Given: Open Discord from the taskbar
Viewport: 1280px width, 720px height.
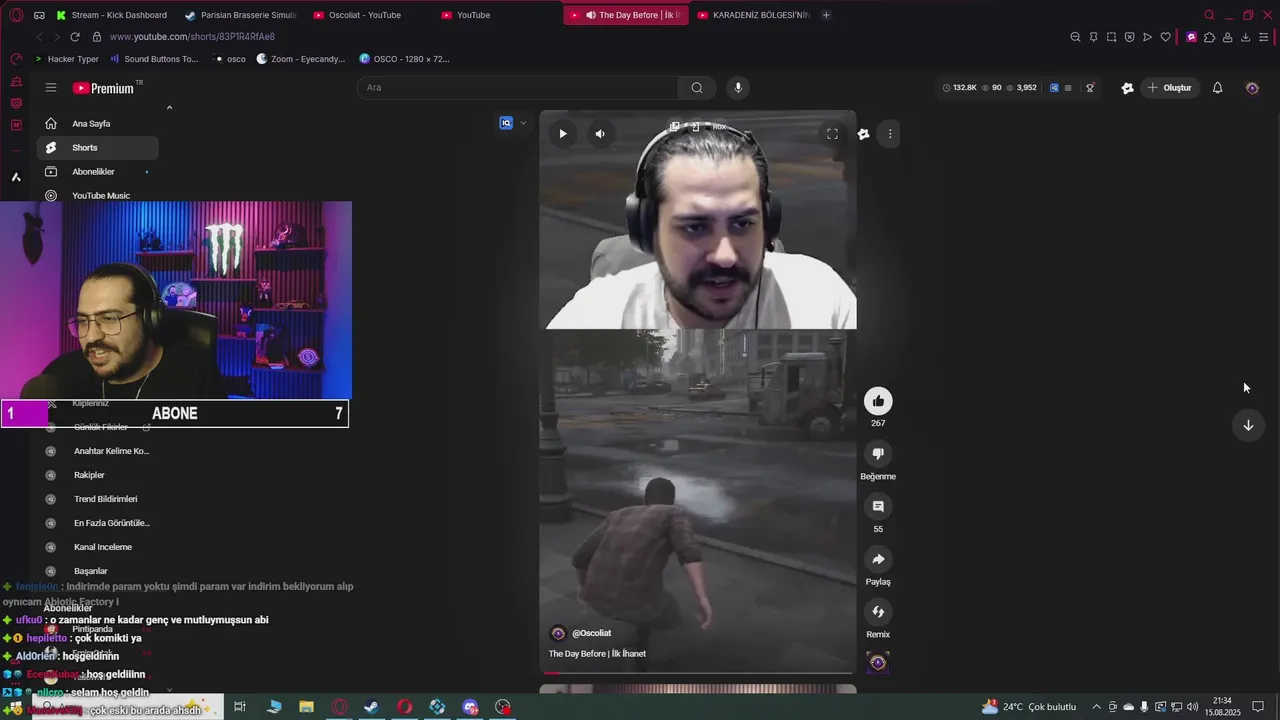Looking at the screenshot, I should [x=470, y=707].
